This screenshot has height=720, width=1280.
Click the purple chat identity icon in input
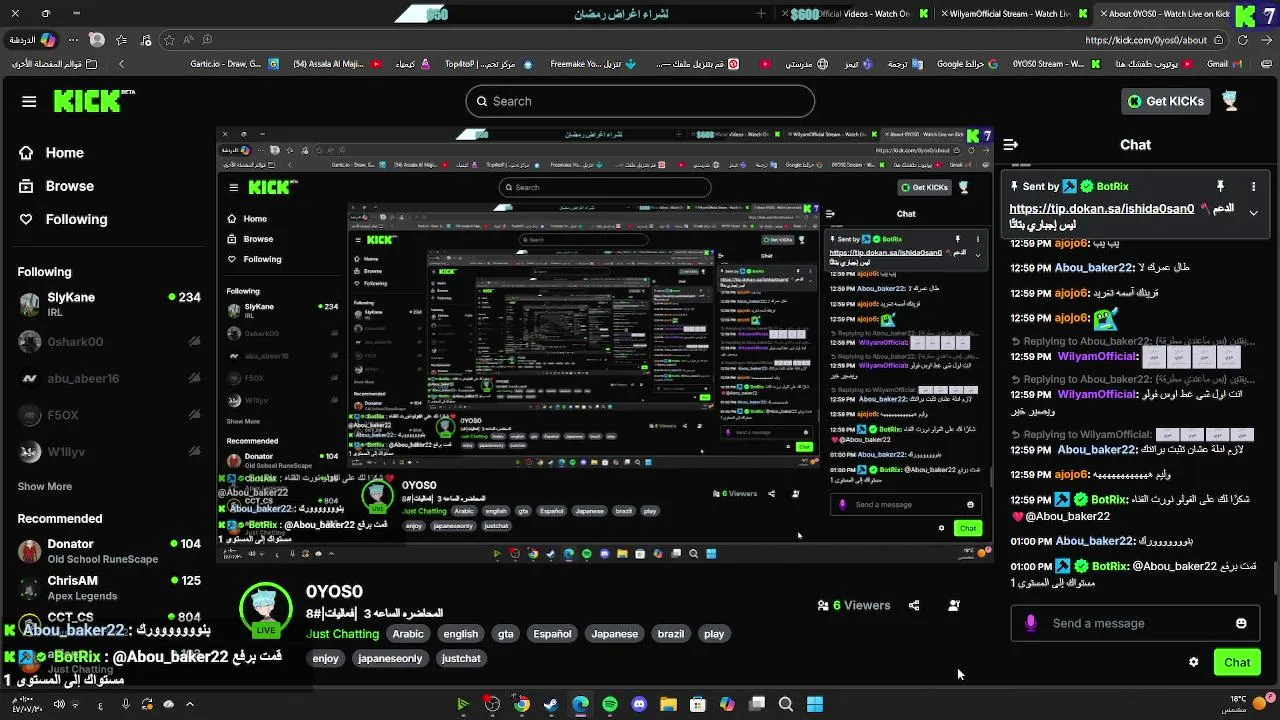point(1031,623)
